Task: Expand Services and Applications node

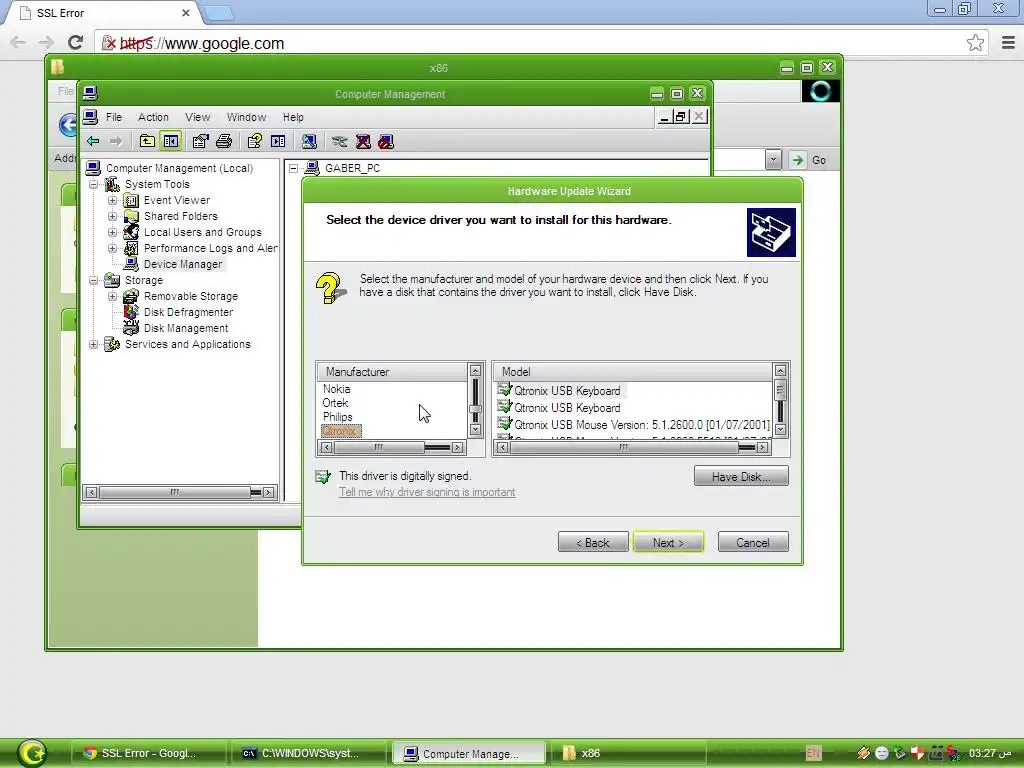Action: click(x=94, y=344)
